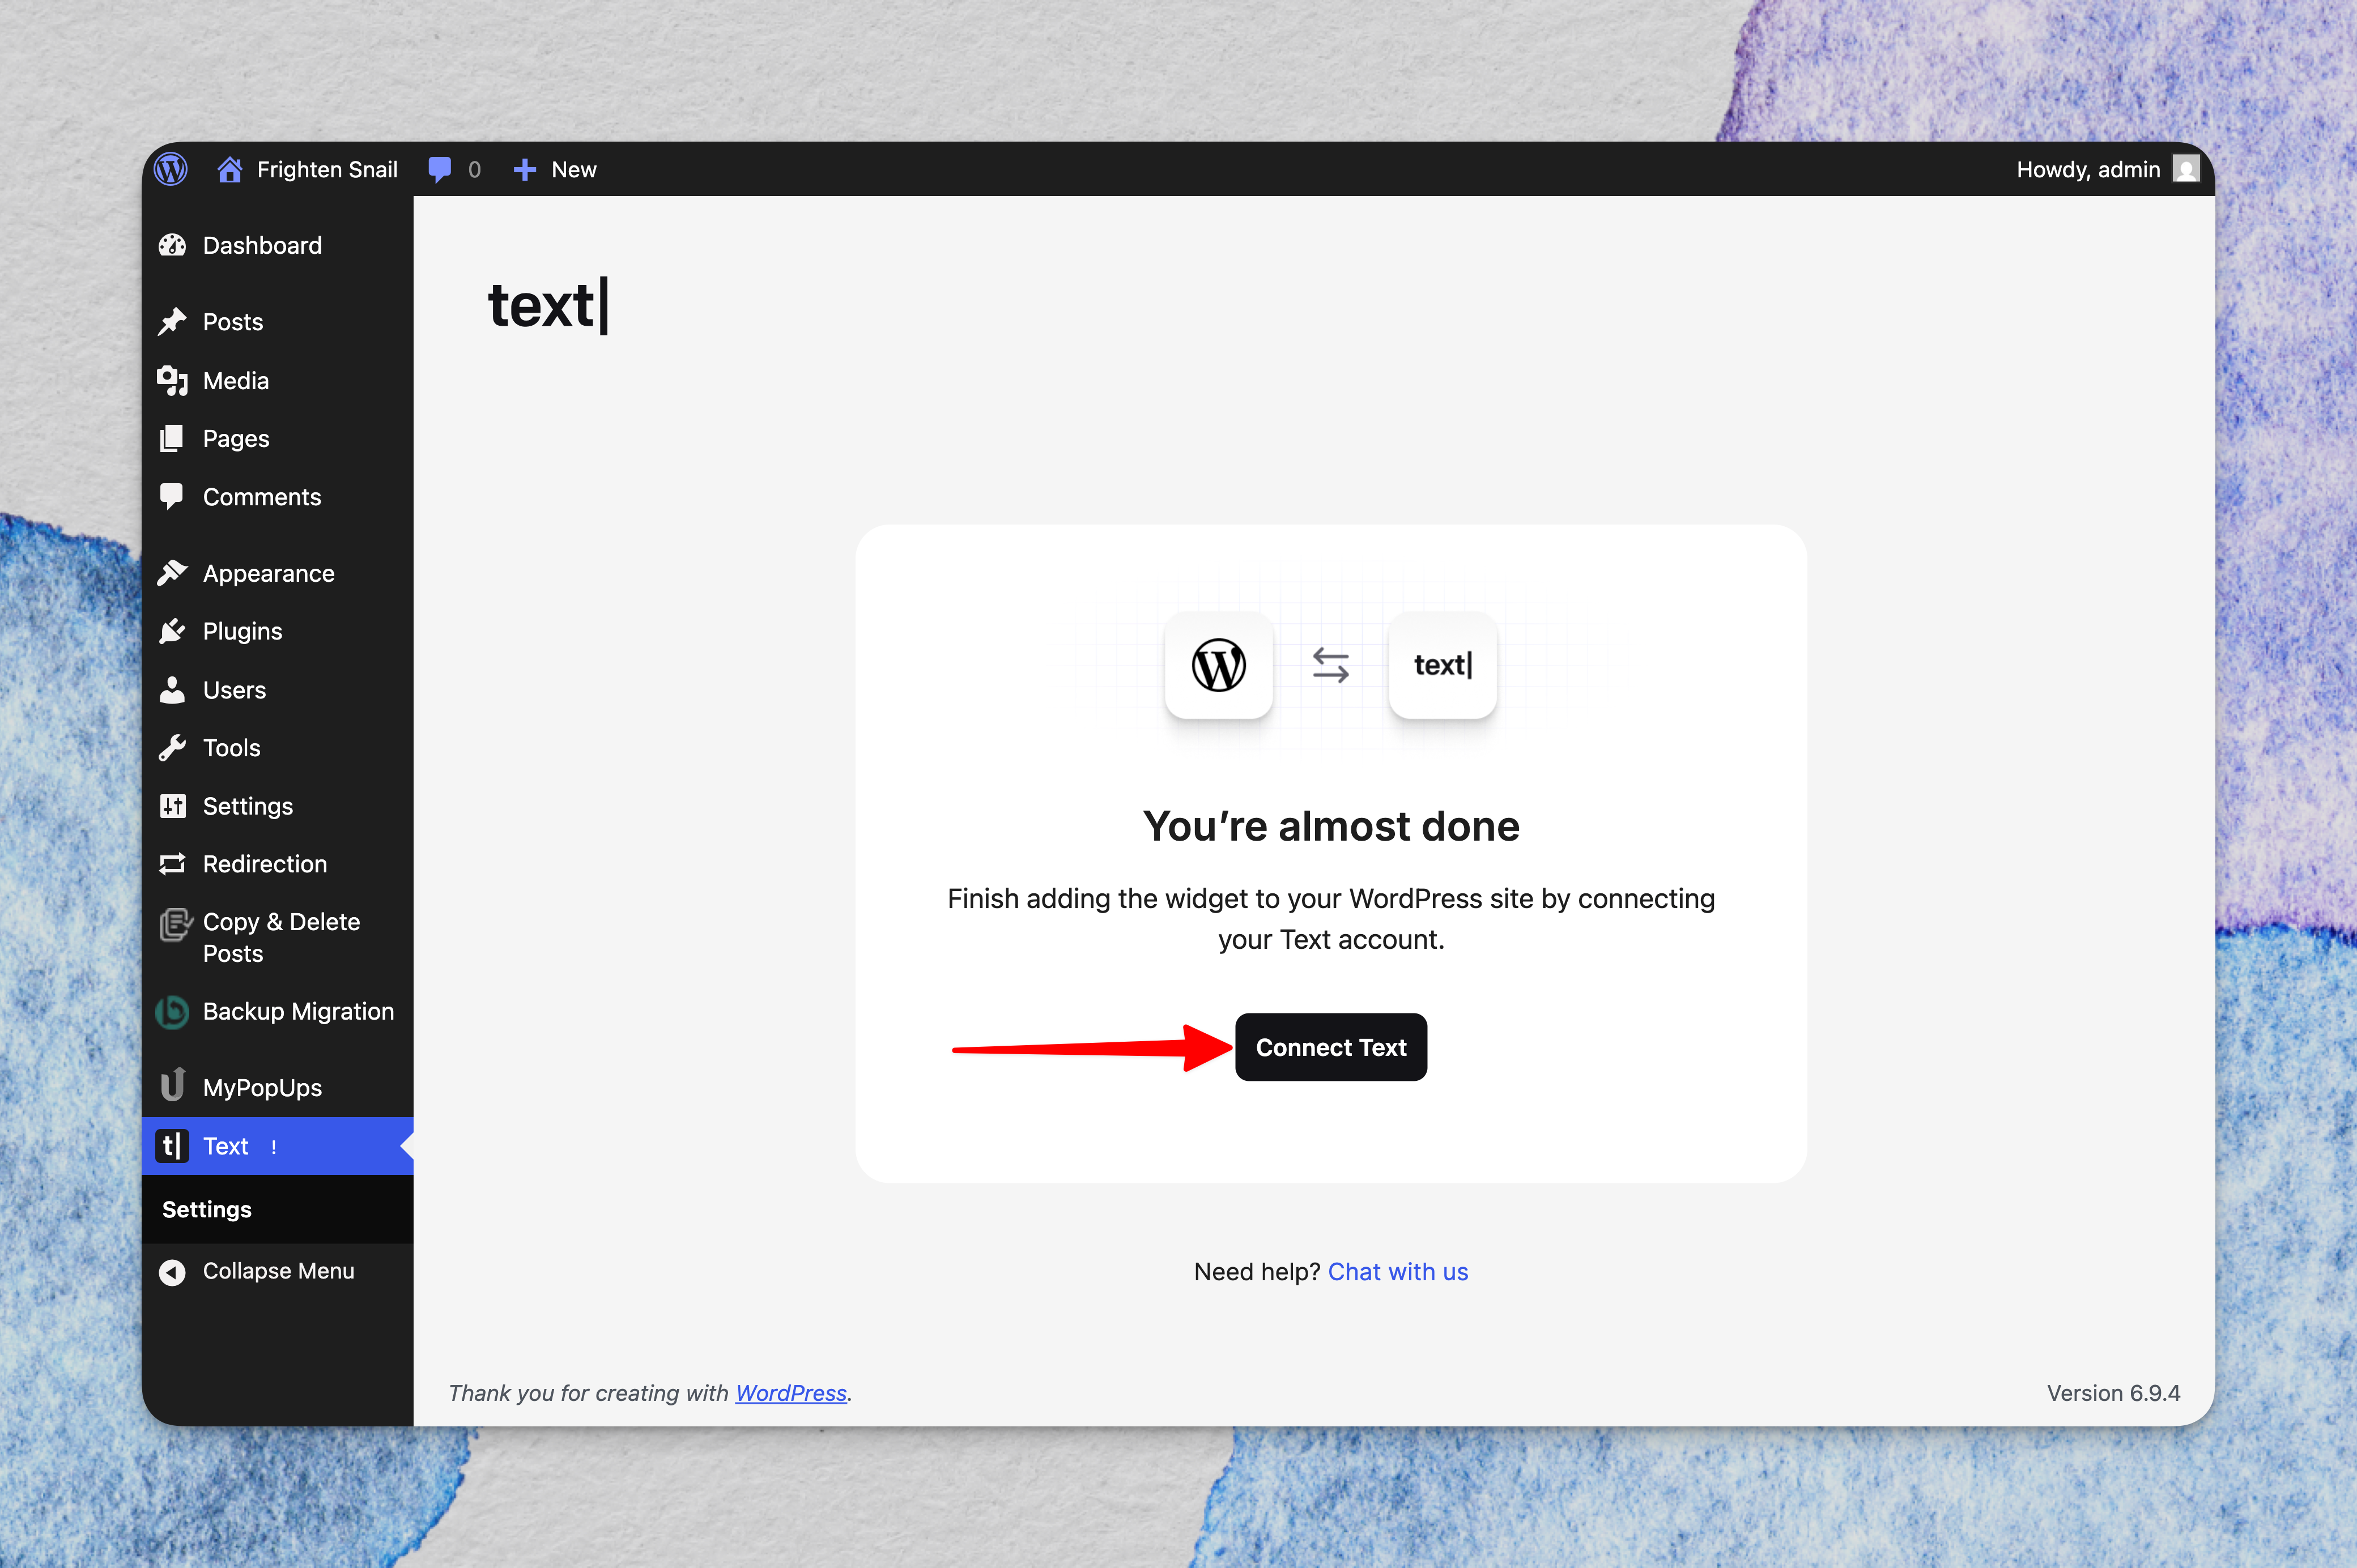
Task: Open the Frighten Snail home icon
Action: tap(230, 169)
